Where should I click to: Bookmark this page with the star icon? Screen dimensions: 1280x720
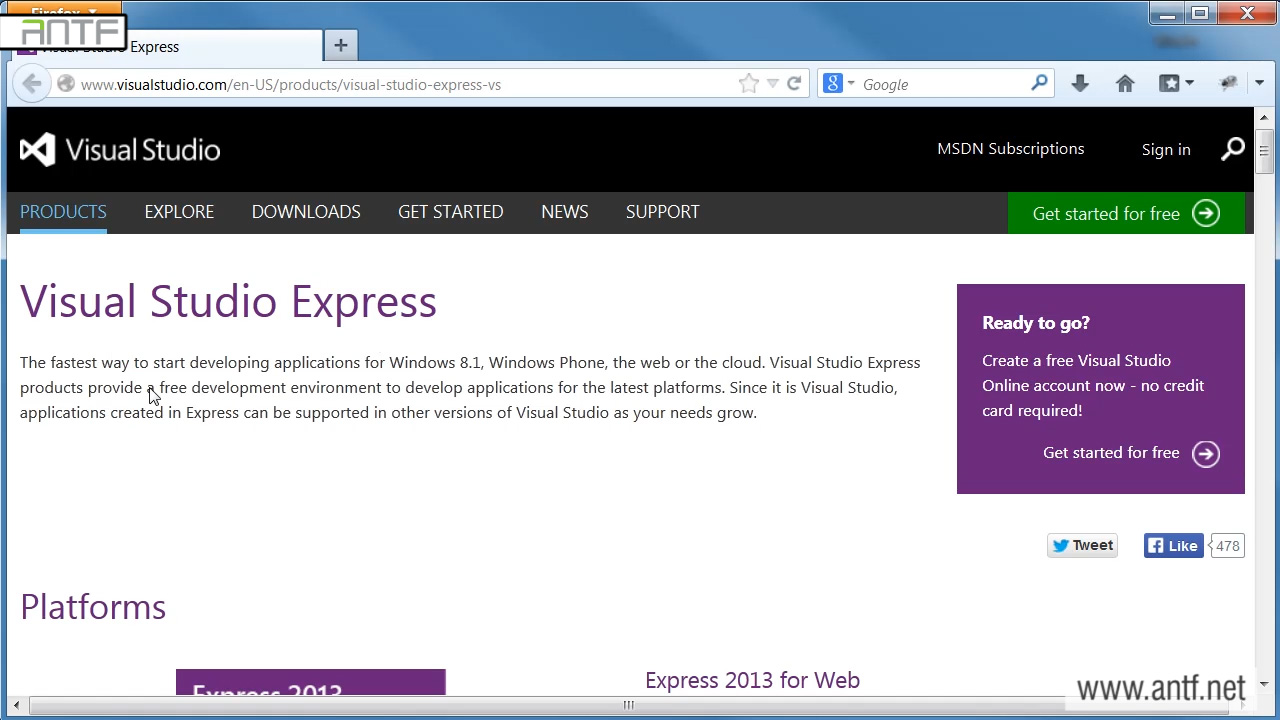(748, 84)
